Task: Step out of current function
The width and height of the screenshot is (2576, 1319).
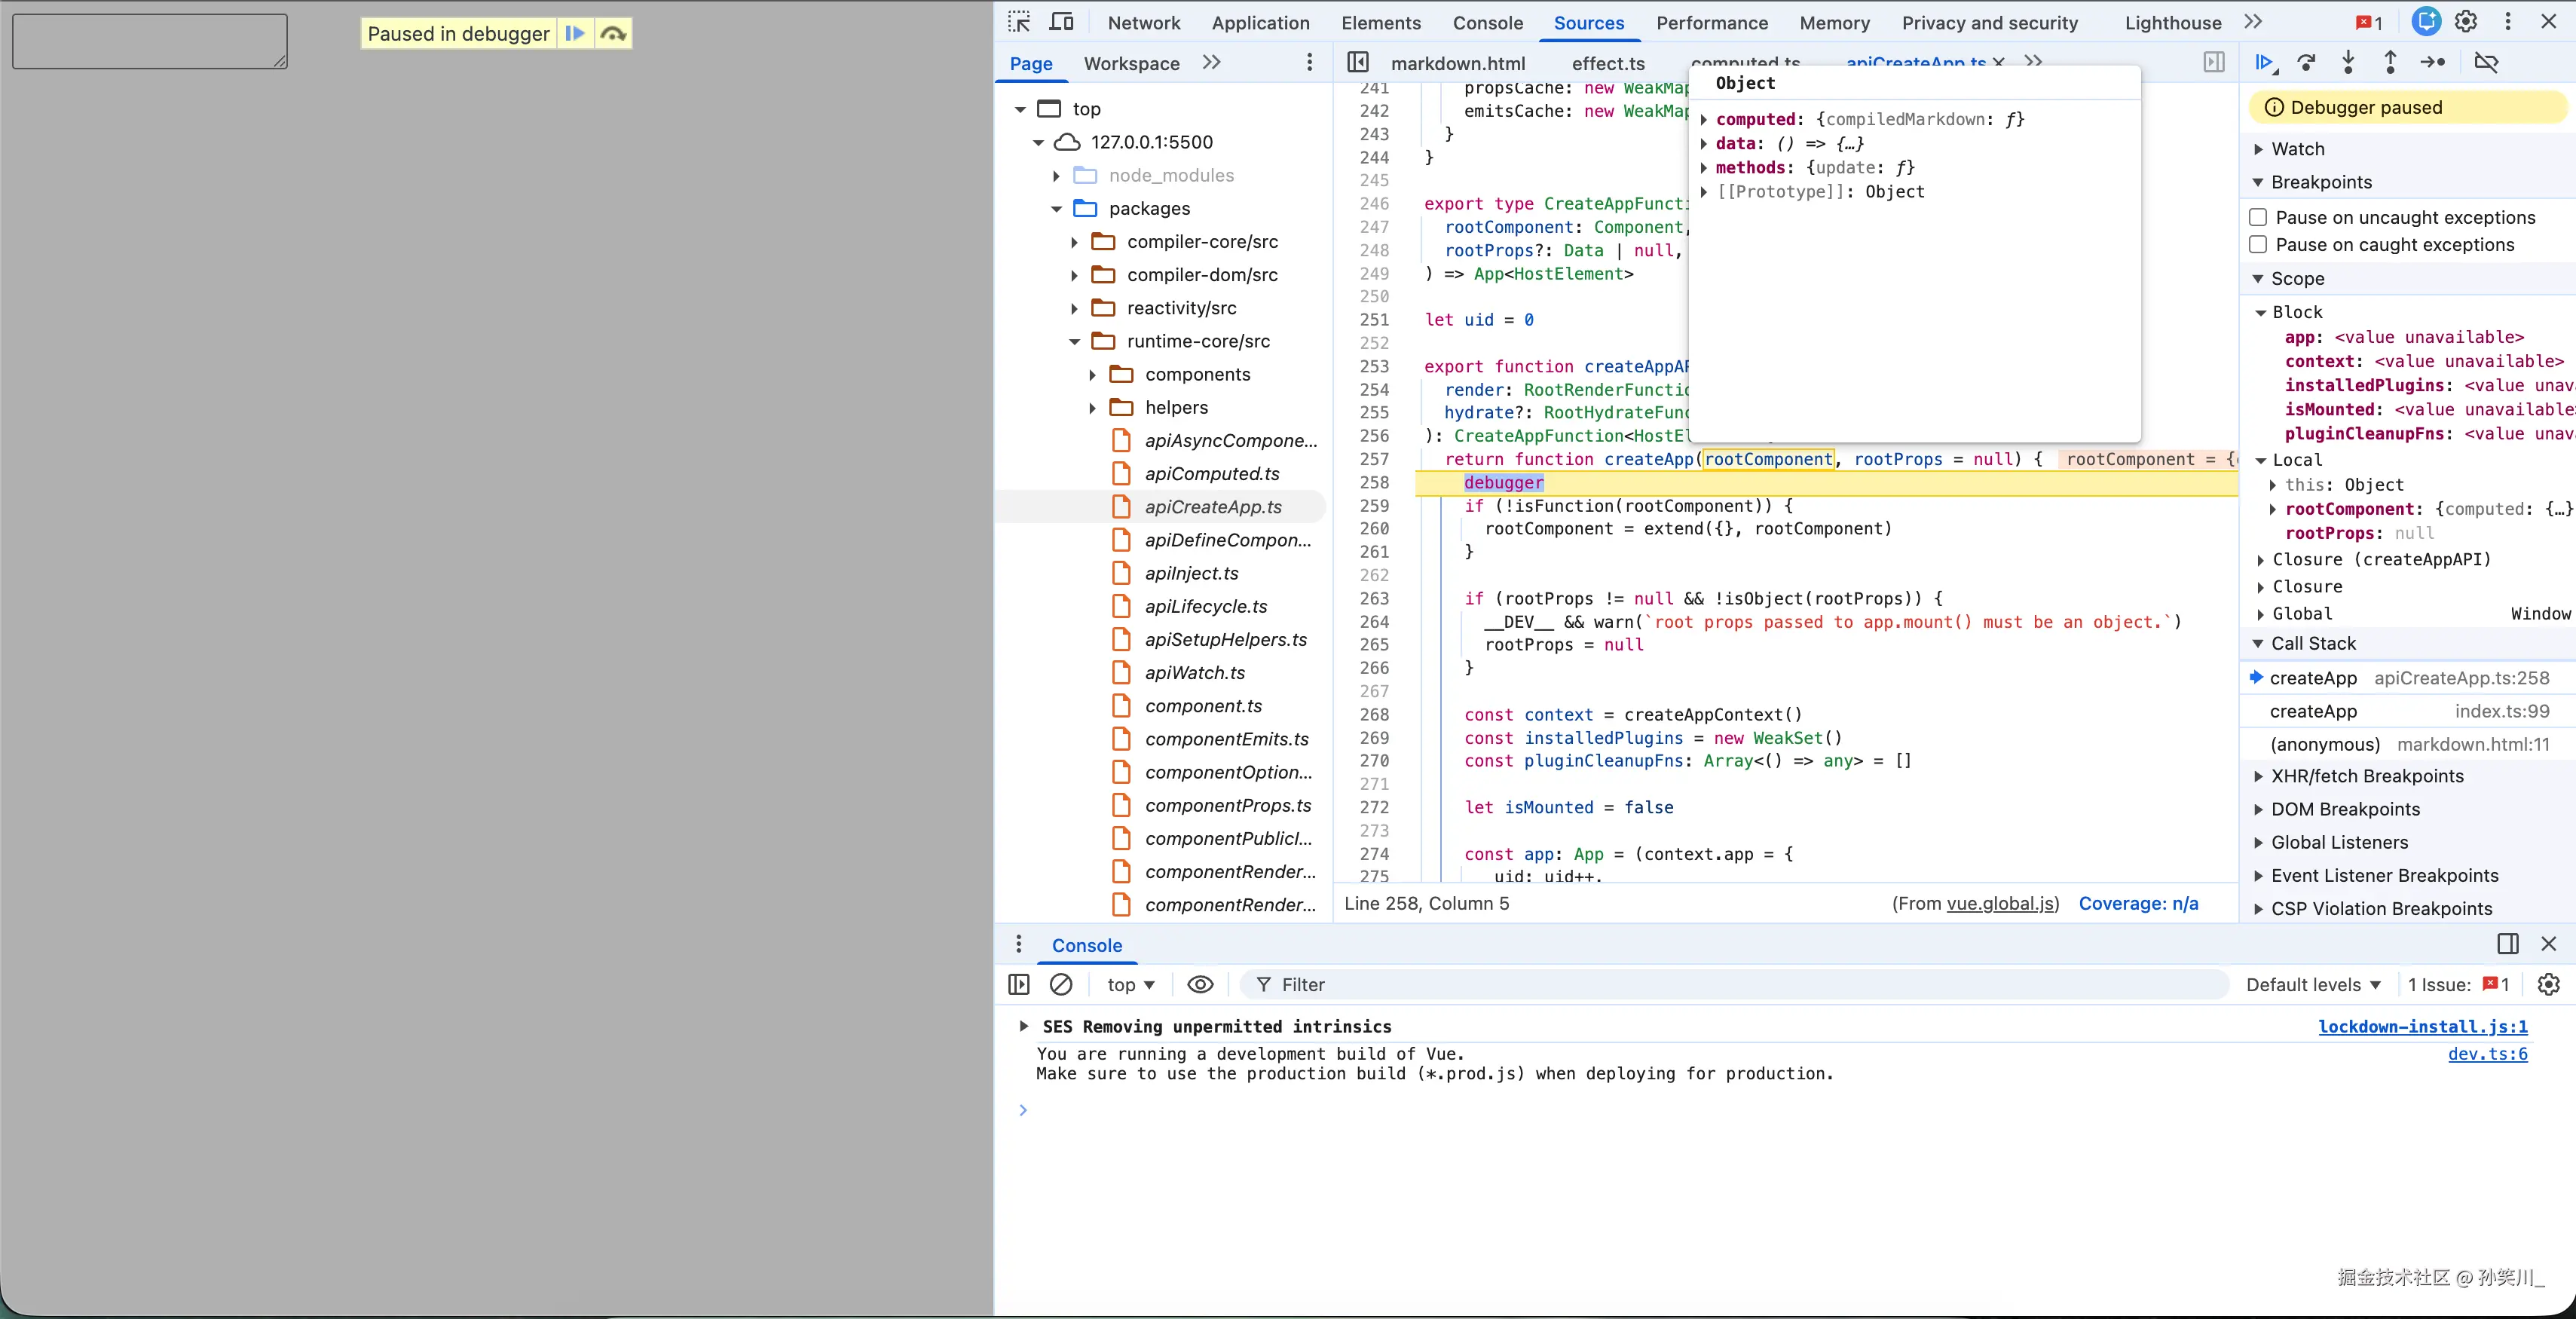Action: 2390,62
